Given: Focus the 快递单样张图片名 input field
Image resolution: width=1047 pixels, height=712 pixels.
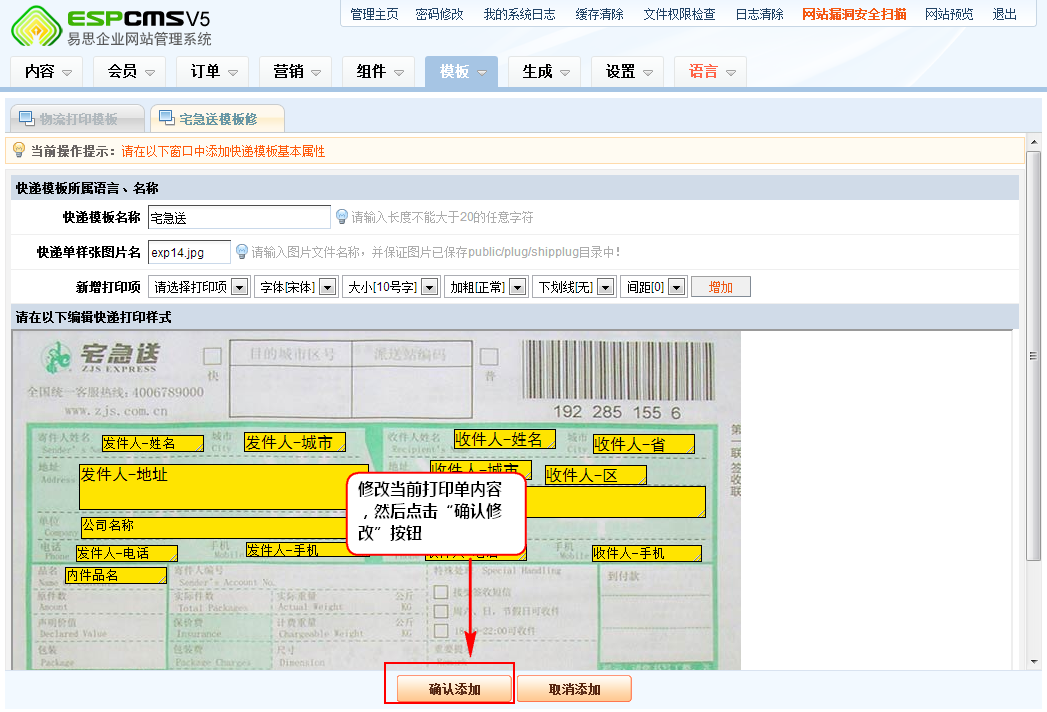Looking at the screenshot, I should 190,252.
